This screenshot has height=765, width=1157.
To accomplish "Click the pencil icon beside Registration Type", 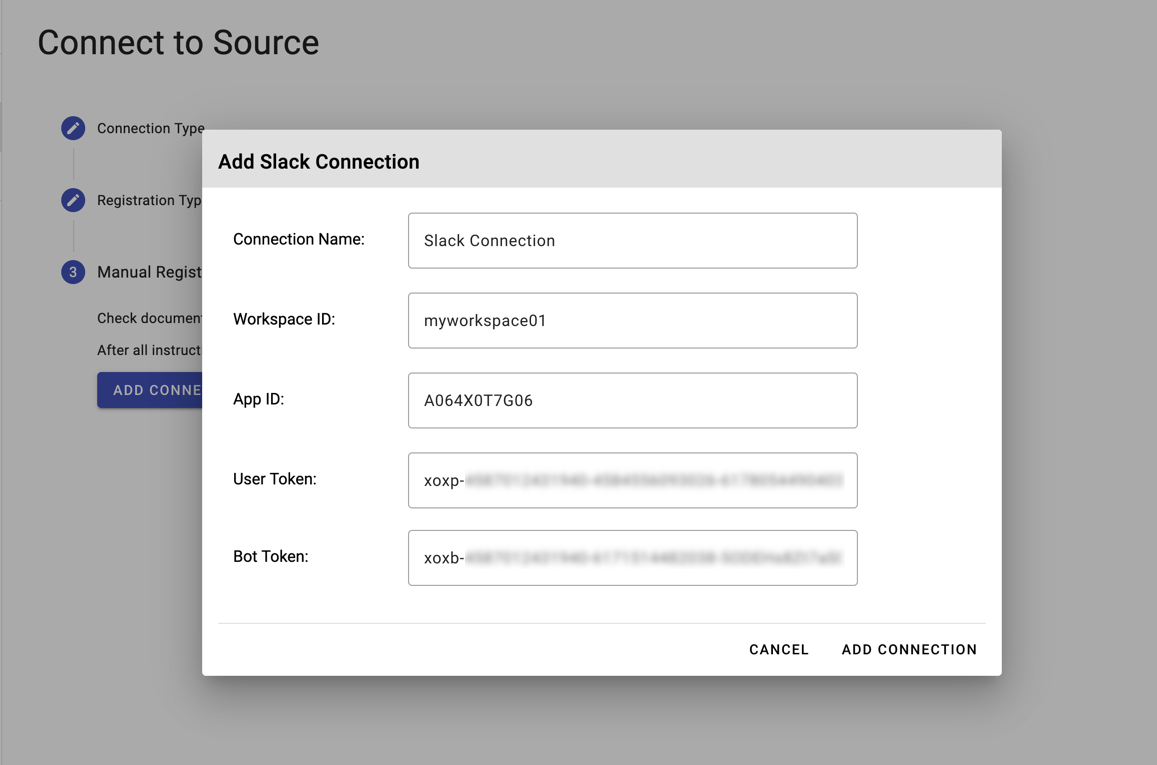I will 73,200.
